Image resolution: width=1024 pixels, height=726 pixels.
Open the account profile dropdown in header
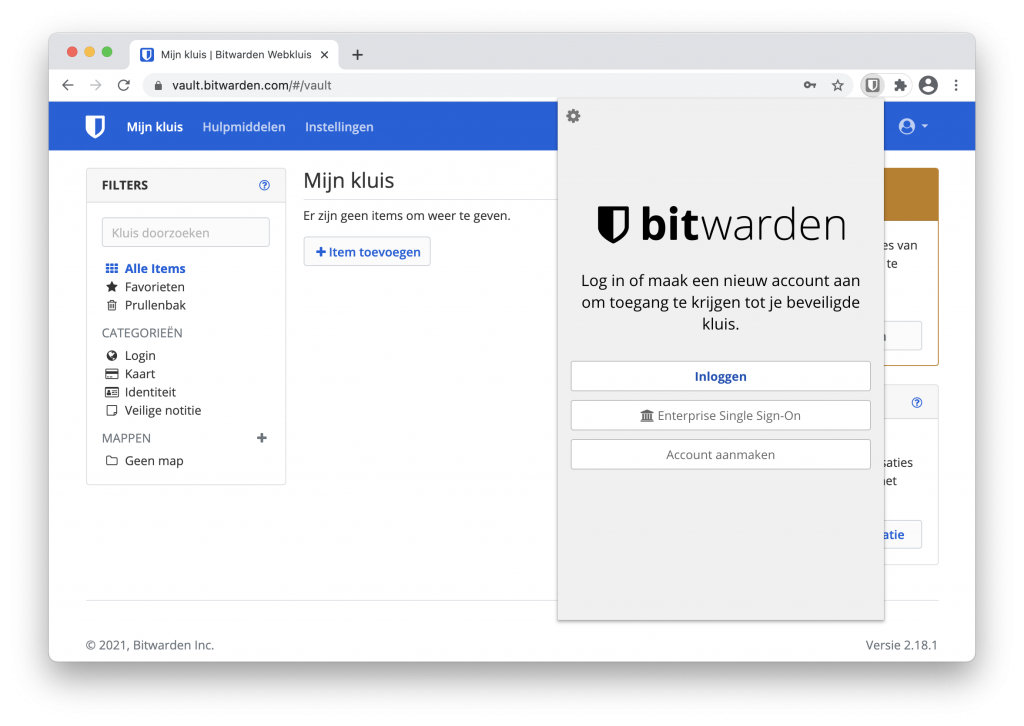point(913,127)
